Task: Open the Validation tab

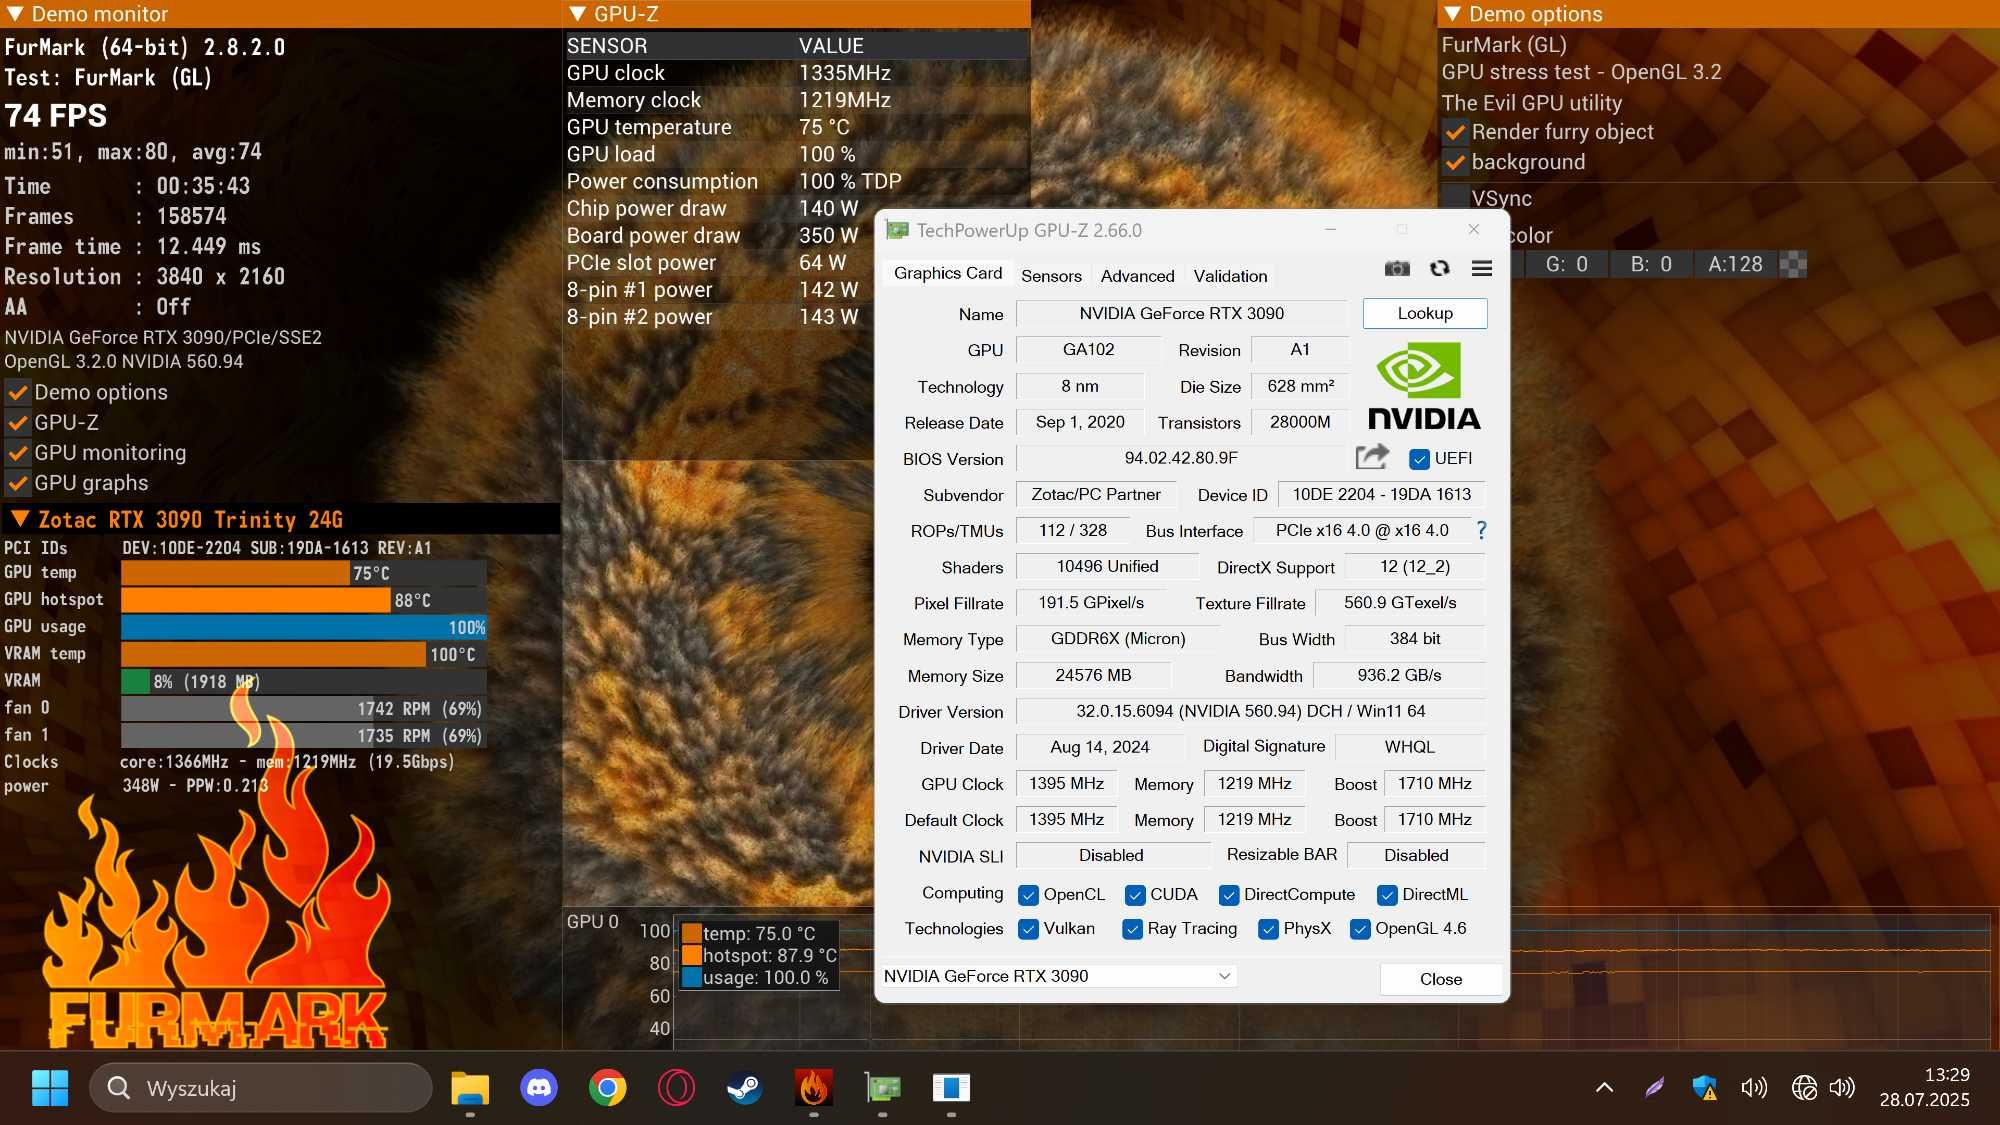Action: 1230,276
